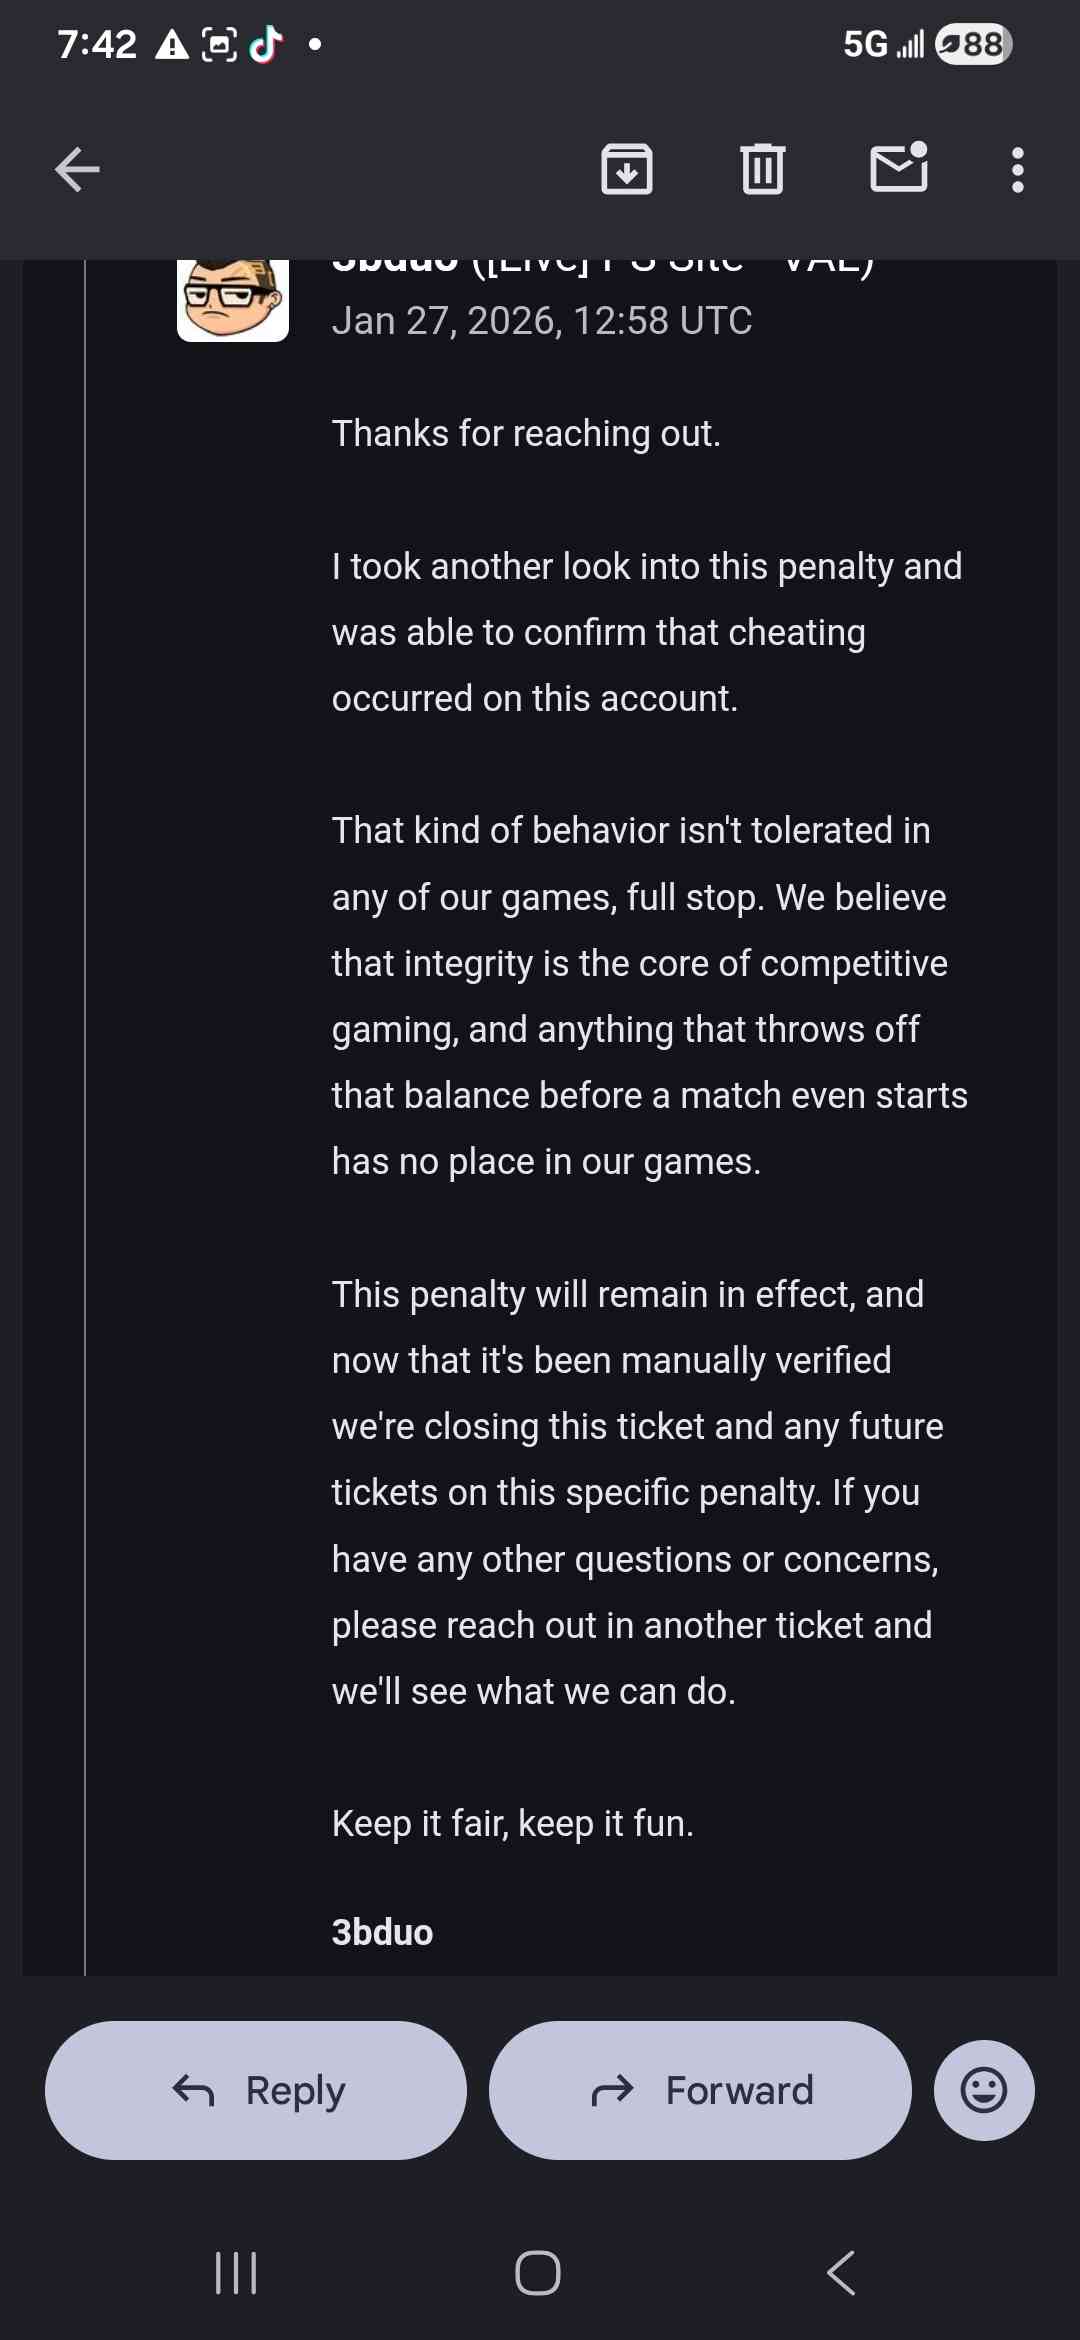Tap the battery level indicator
Image resolution: width=1080 pixels, height=2340 pixels.
(x=973, y=44)
